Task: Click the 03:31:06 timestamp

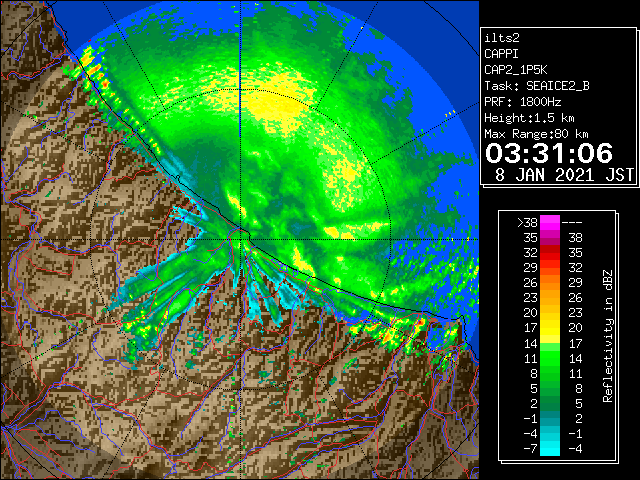Action: point(549,153)
